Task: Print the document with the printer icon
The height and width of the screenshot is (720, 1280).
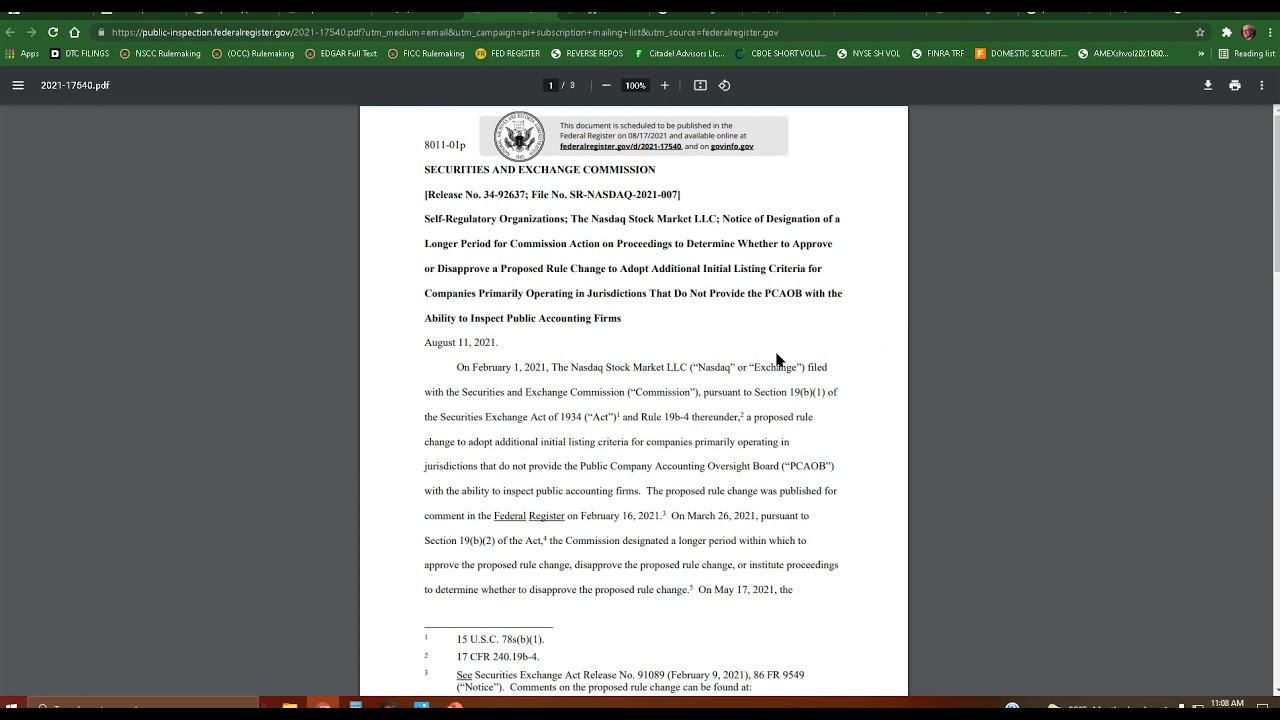Action: (x=1235, y=85)
